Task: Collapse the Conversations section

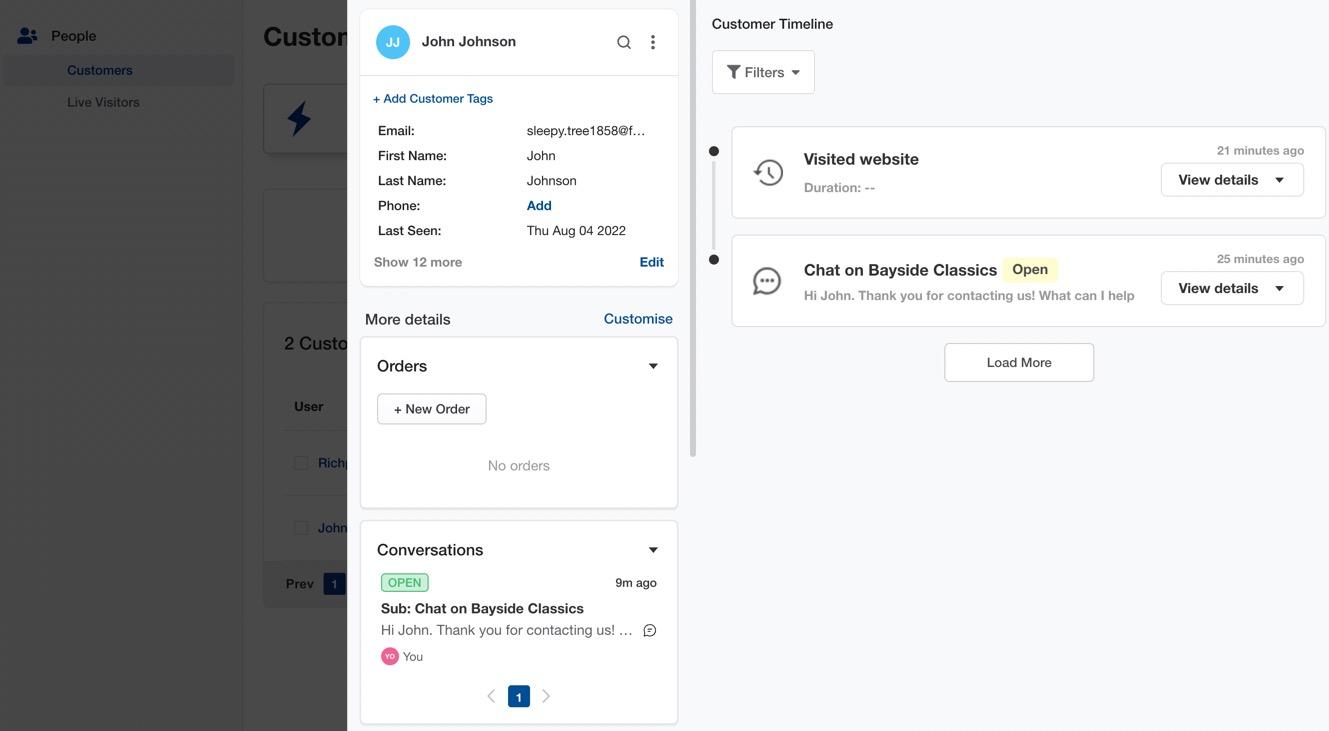Action: coord(653,550)
